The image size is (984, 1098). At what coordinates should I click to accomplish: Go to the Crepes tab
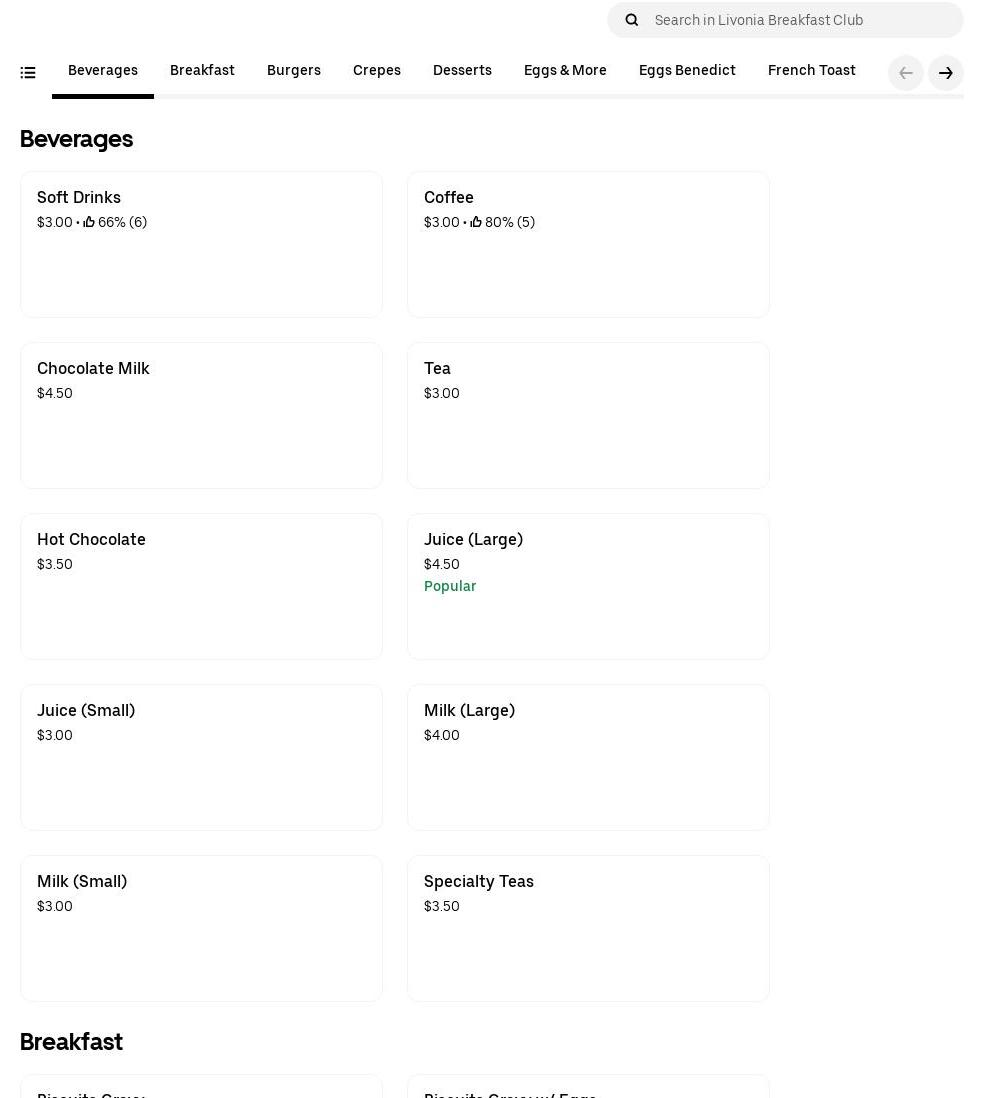(x=377, y=71)
